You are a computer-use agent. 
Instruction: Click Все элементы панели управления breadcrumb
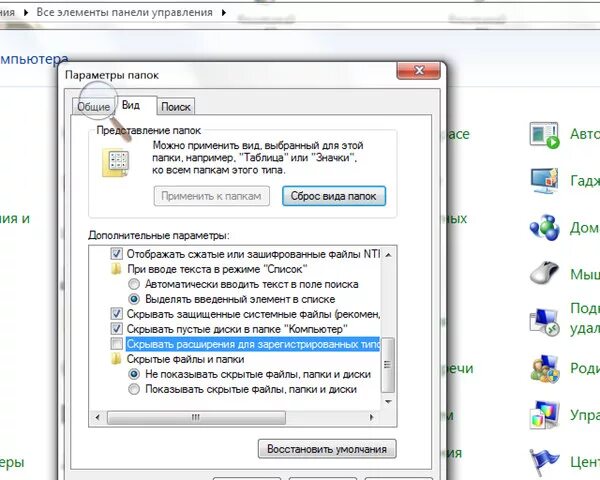click(x=124, y=12)
